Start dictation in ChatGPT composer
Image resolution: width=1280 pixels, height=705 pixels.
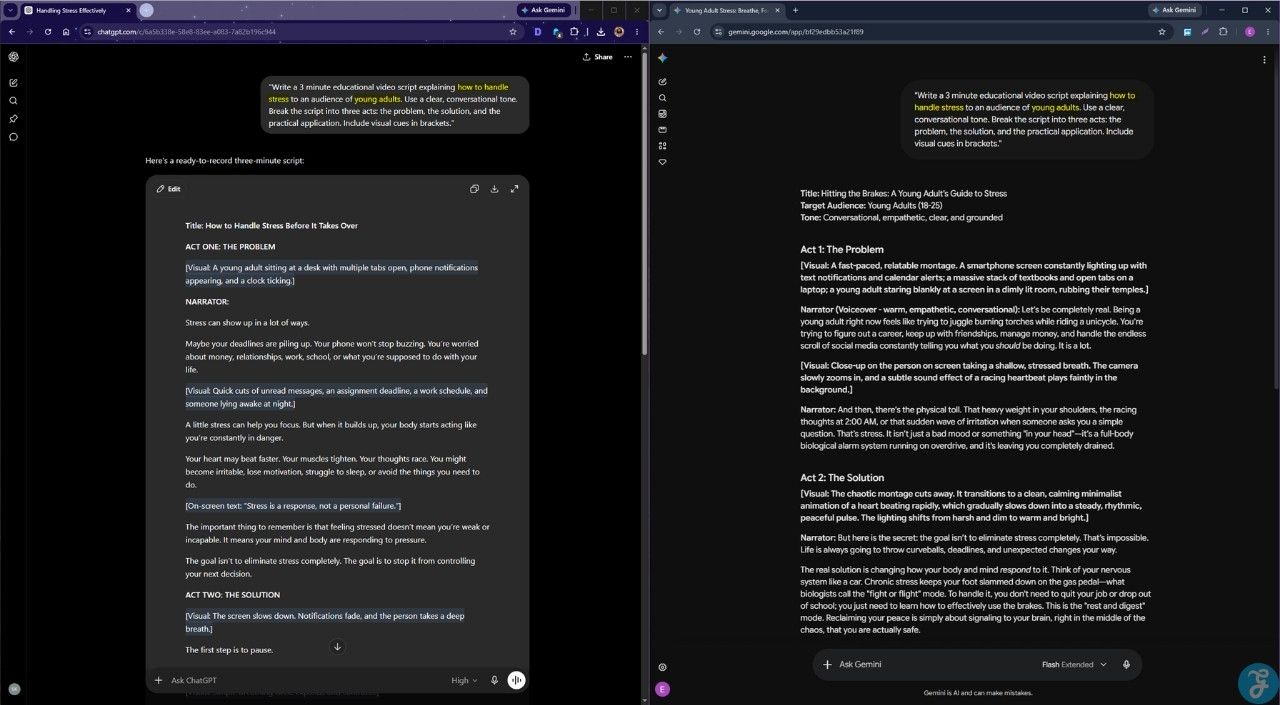[x=494, y=681]
